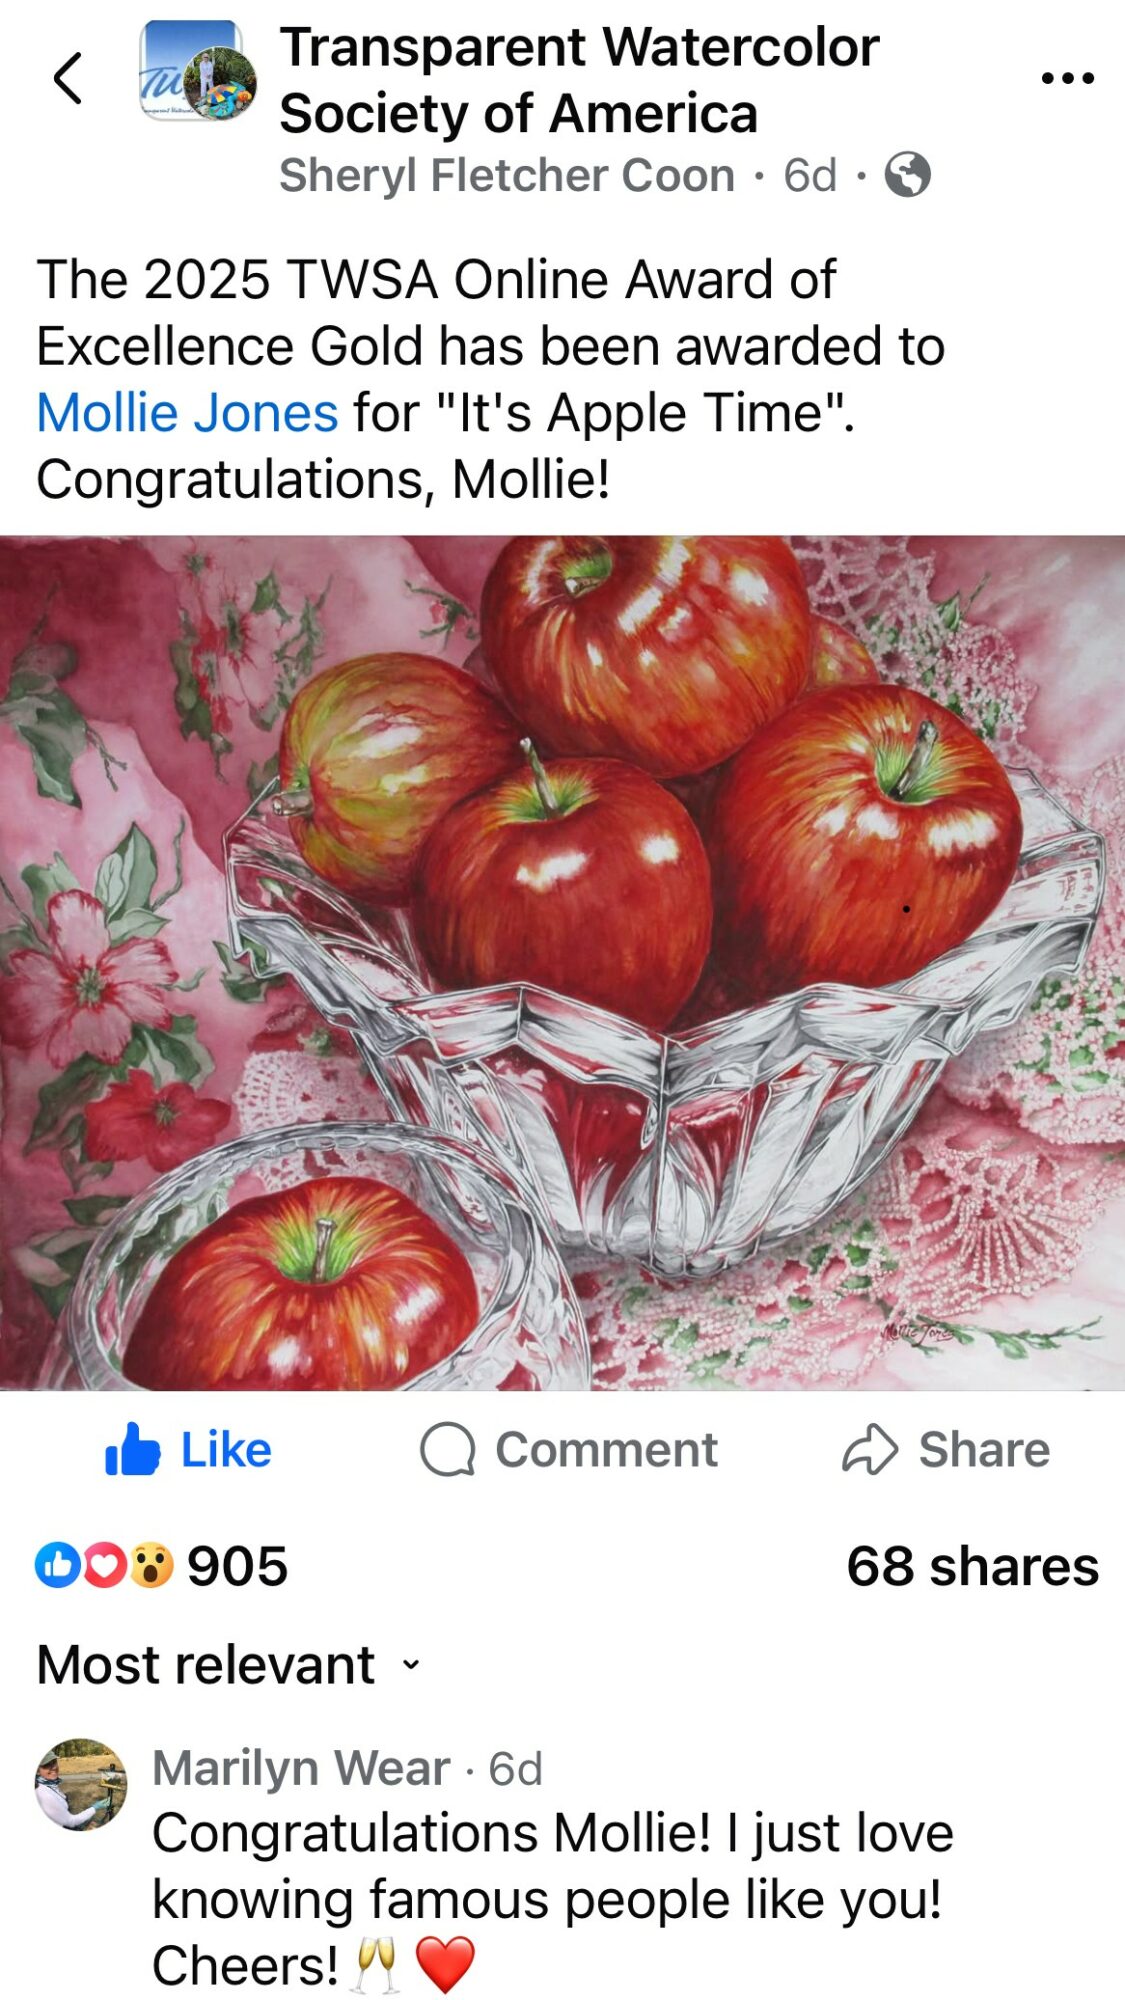Click the Like text label

pos(226,1450)
